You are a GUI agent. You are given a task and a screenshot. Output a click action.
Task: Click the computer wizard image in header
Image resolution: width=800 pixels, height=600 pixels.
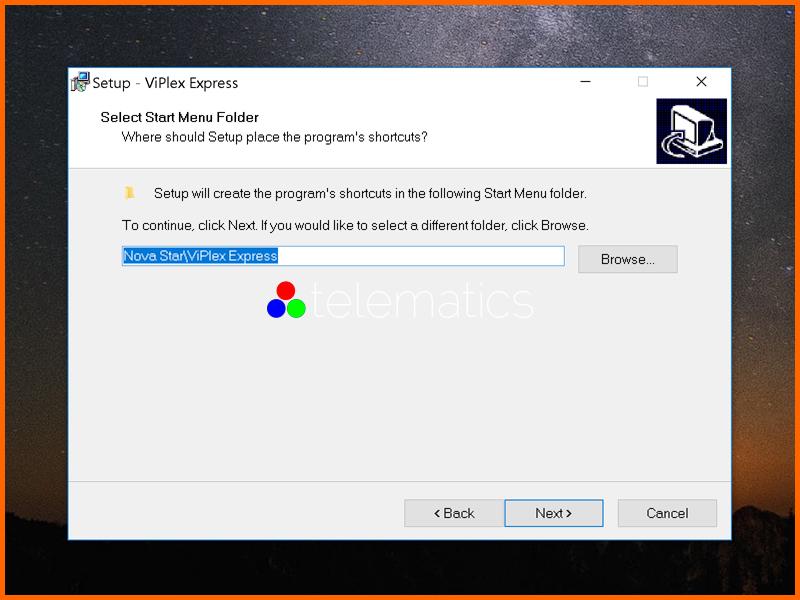691,131
